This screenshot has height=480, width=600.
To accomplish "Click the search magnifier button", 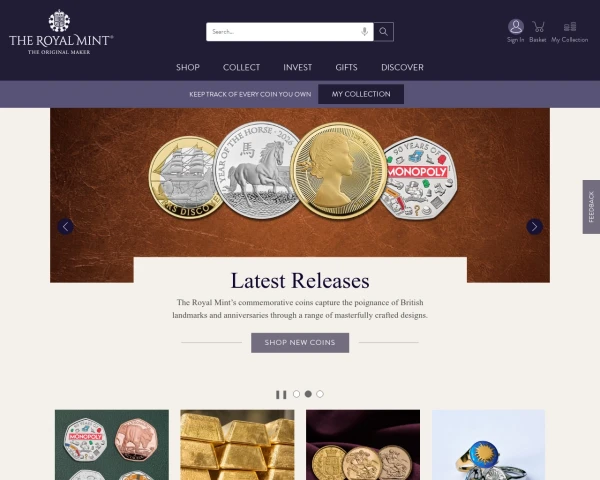I will [x=383, y=32].
